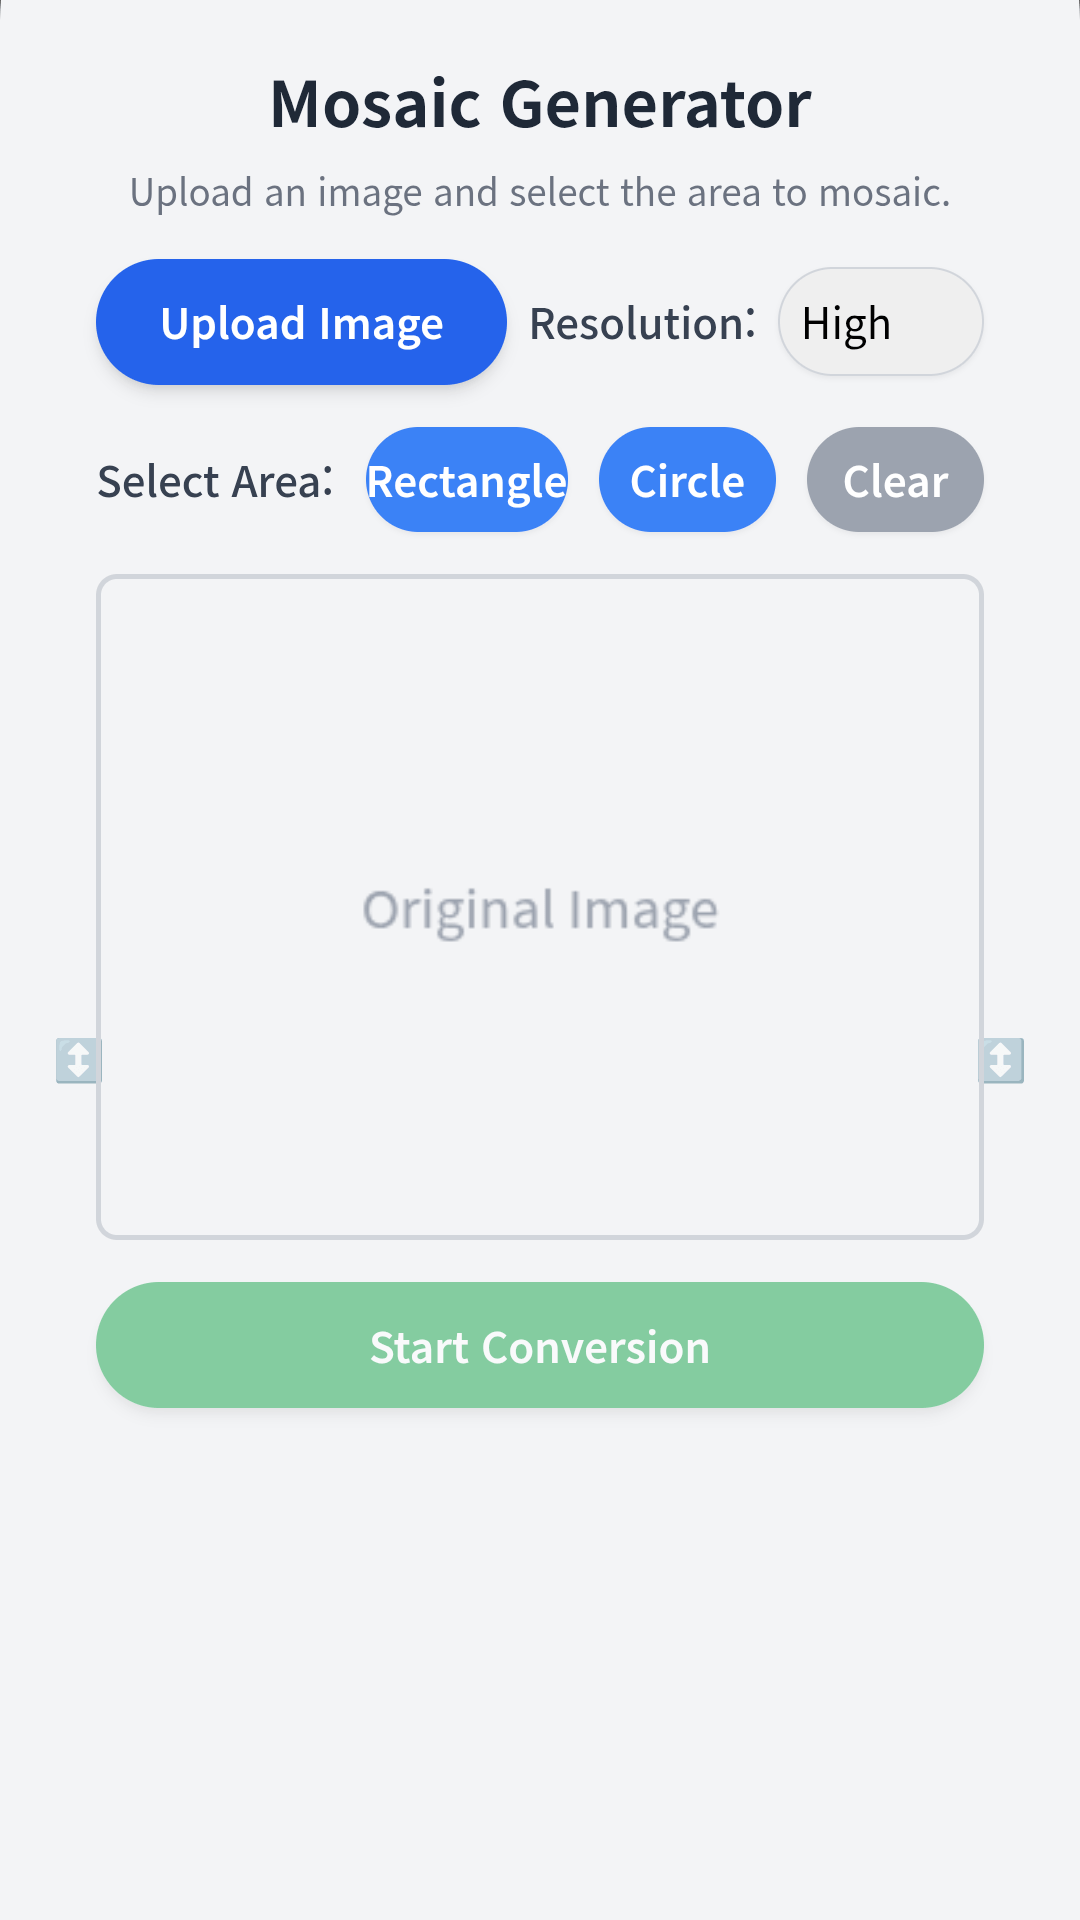This screenshot has width=1080, height=1920.
Task: Click the 'Original Image' placeholder text
Action: 540,910
